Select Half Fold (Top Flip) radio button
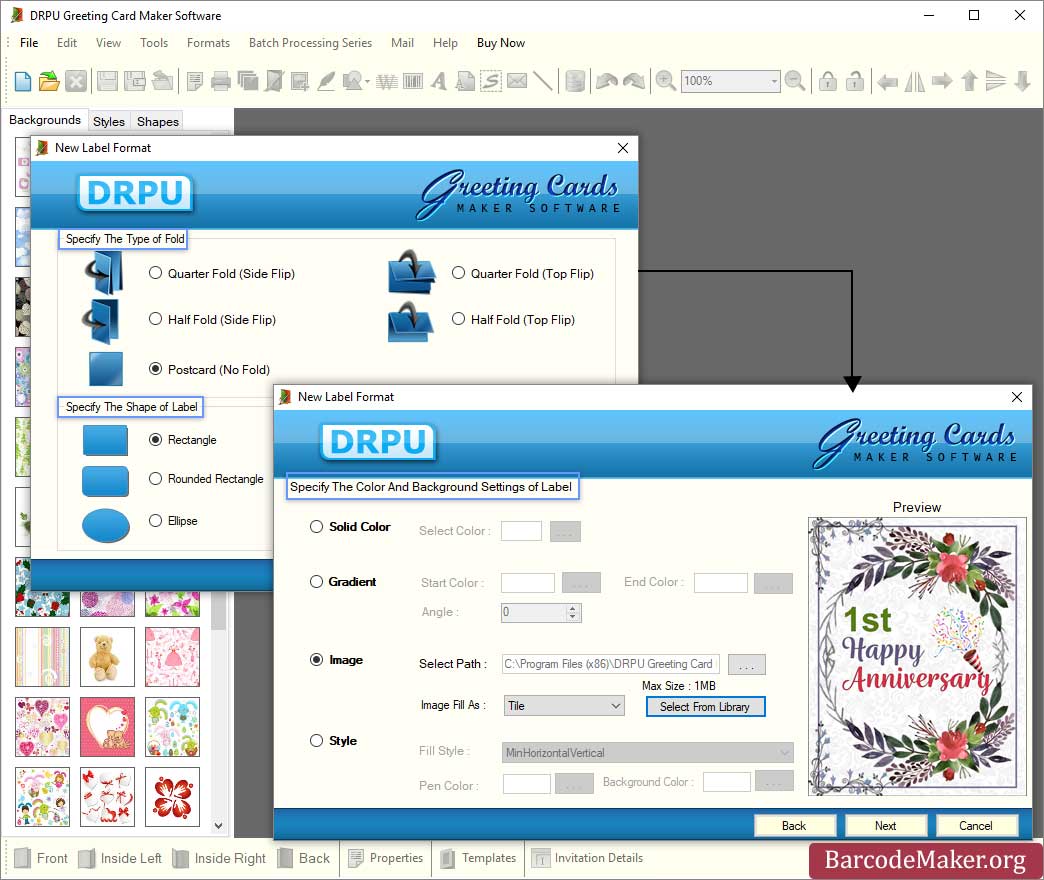The height and width of the screenshot is (880, 1044). click(458, 319)
